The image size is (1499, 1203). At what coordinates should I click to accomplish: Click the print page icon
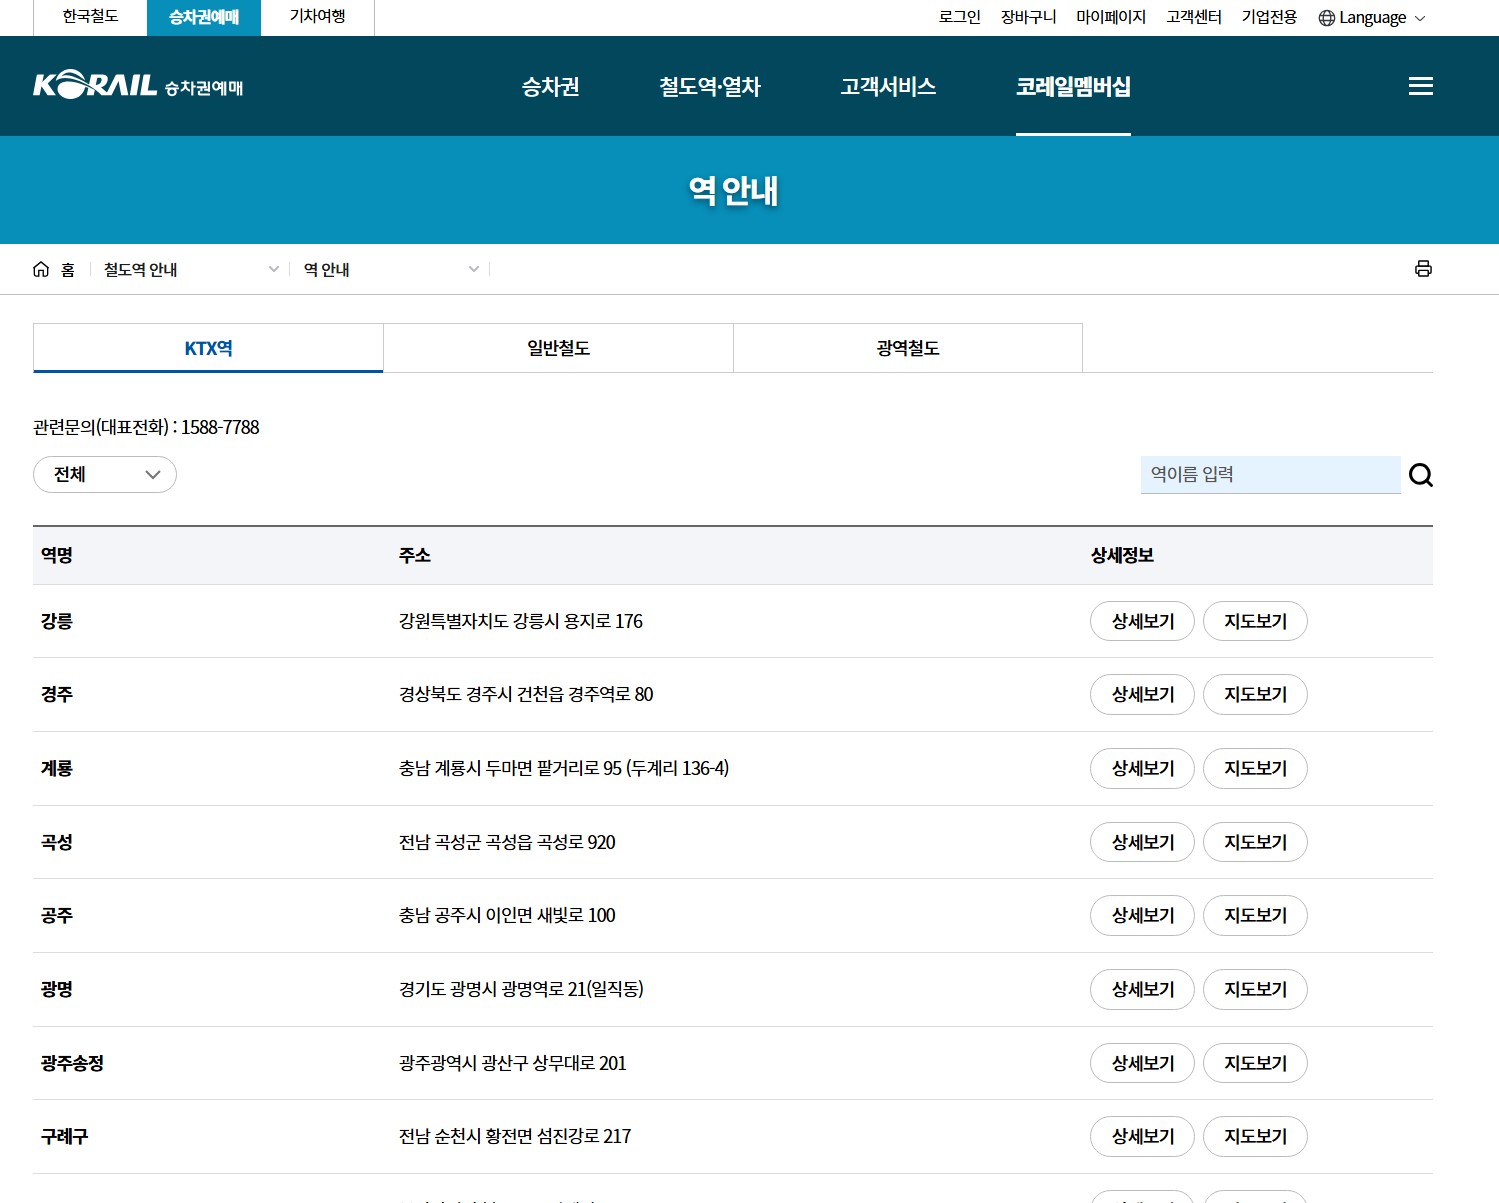(x=1423, y=268)
